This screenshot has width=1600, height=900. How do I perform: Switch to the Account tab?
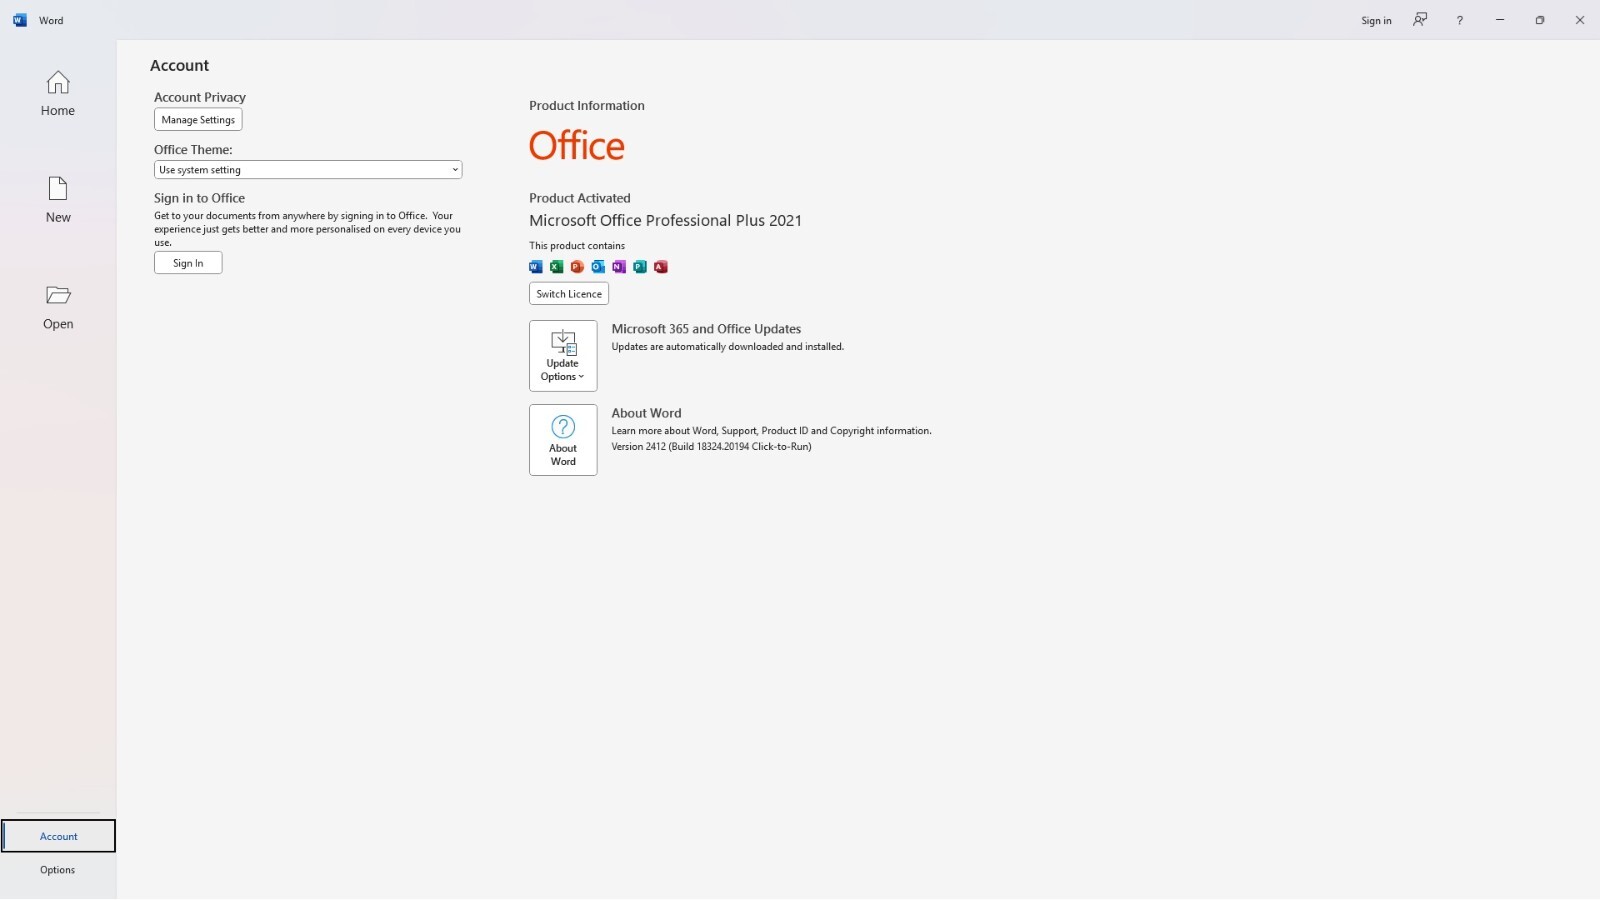[x=58, y=836]
